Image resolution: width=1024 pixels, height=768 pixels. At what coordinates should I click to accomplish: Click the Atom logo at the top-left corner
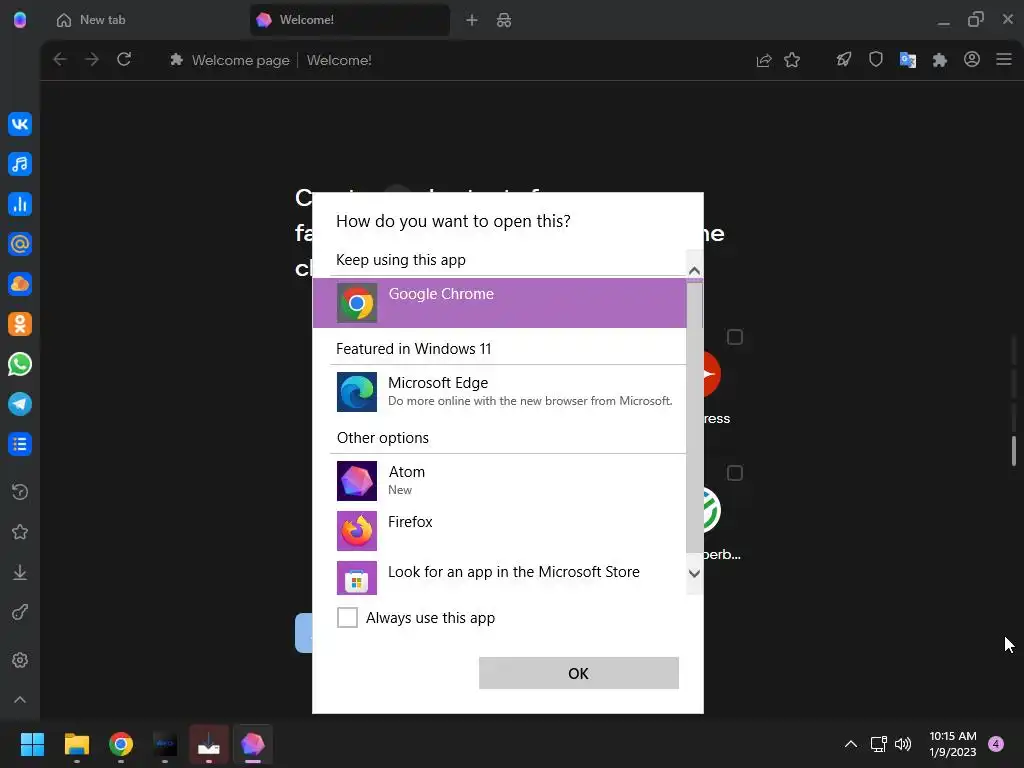pos(20,20)
